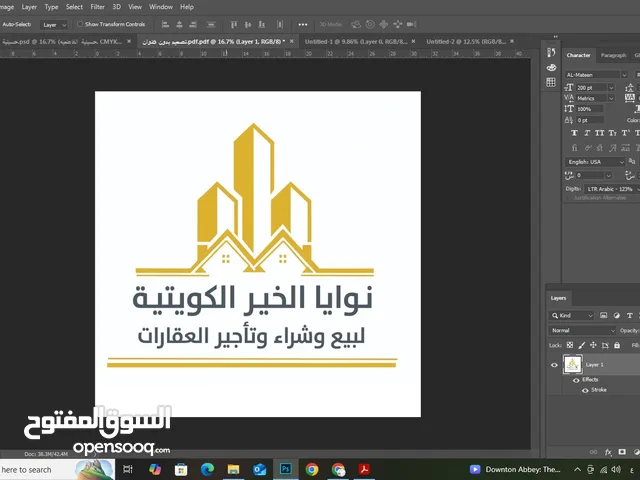Image resolution: width=640 pixels, height=480 pixels.
Task: Filter layers by adjustment layers icon
Action: point(617,316)
